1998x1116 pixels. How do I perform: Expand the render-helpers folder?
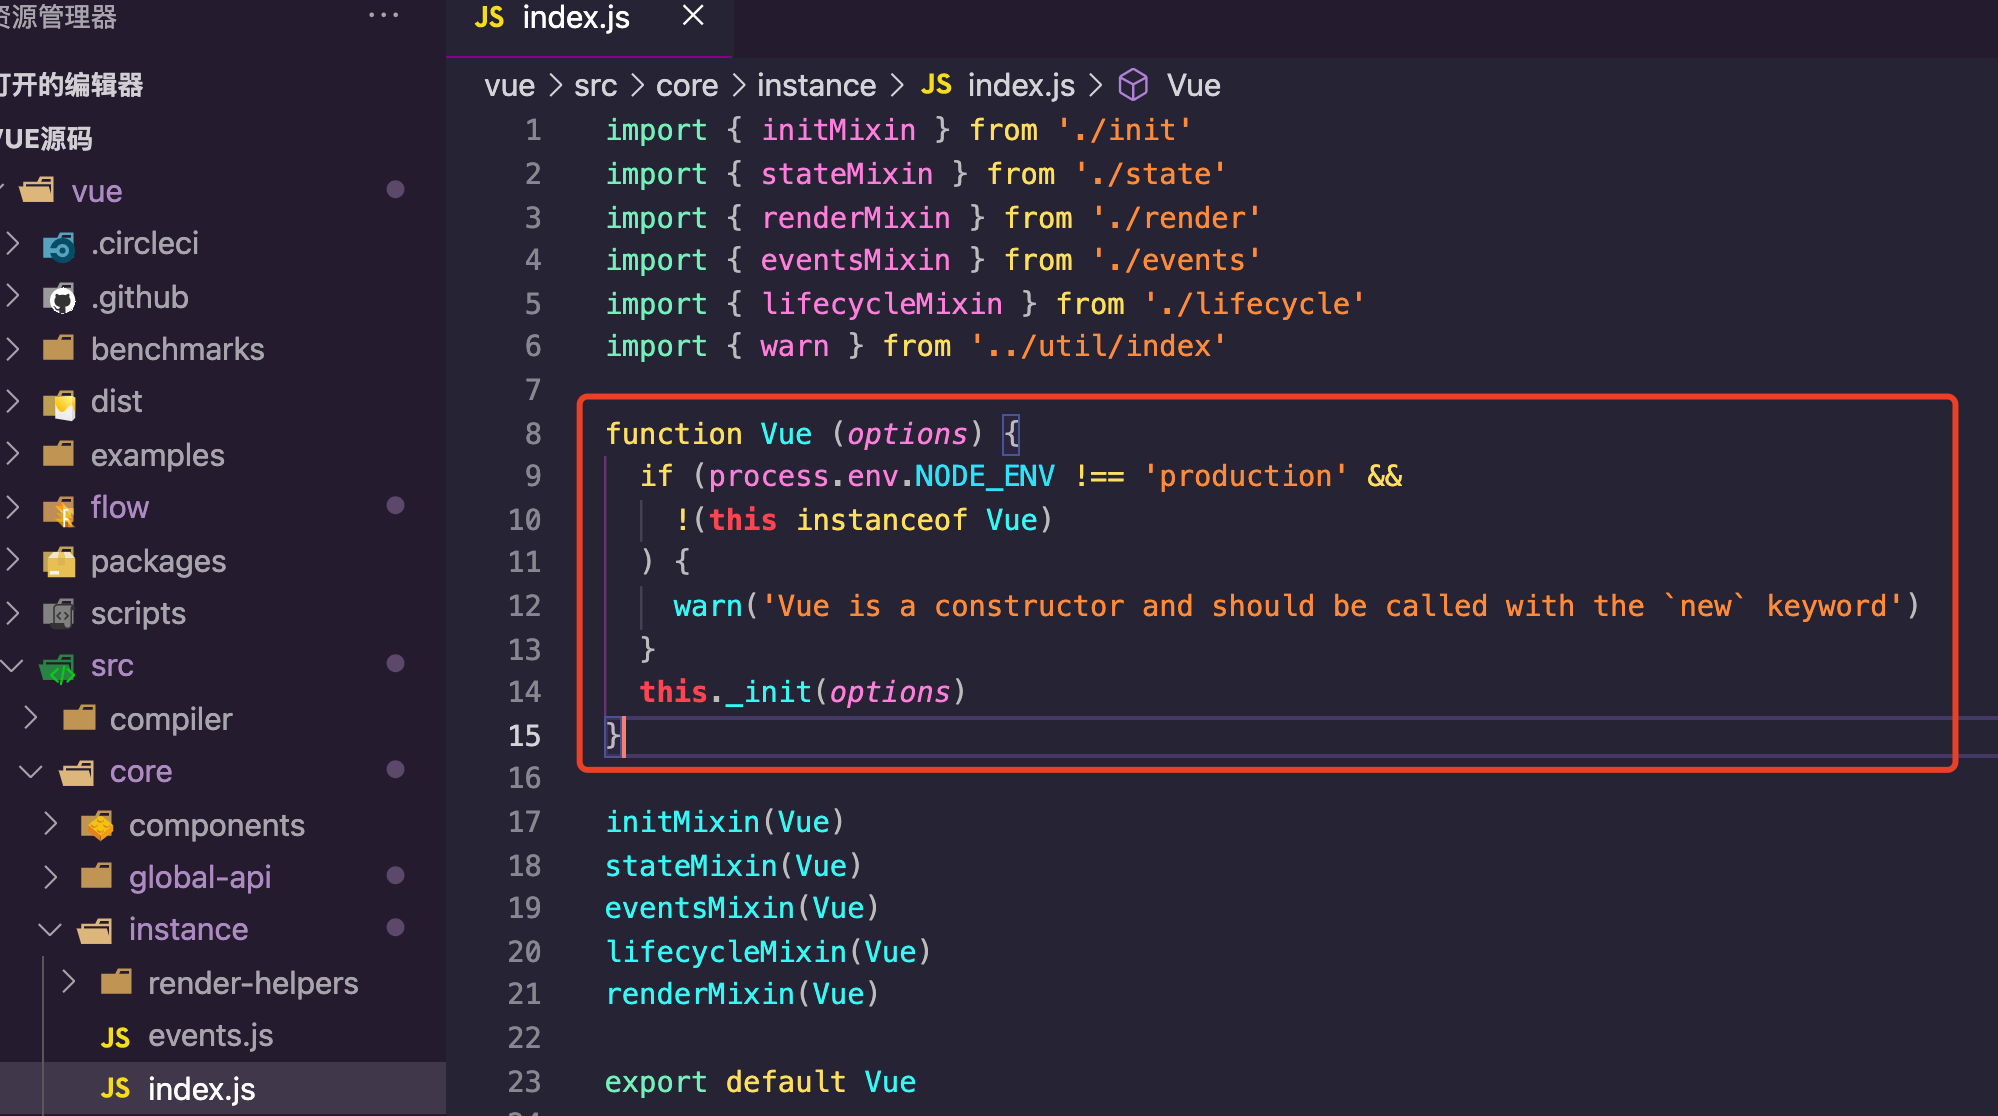[x=69, y=983]
